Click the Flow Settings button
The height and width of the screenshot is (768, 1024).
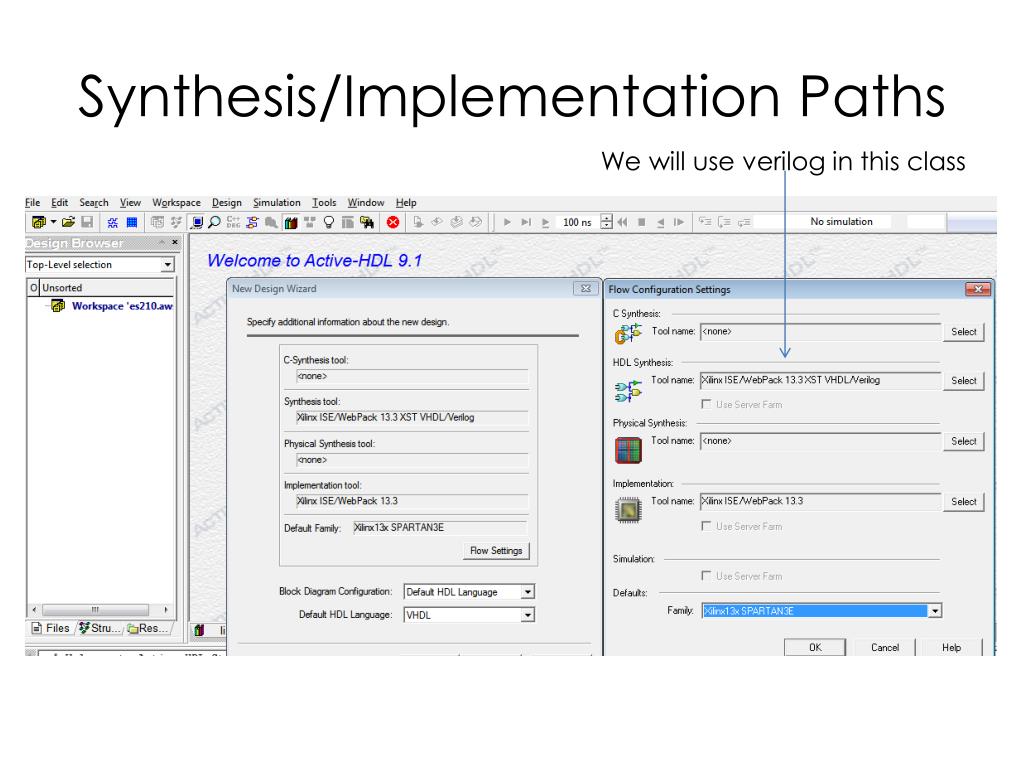pyautogui.click(x=496, y=551)
